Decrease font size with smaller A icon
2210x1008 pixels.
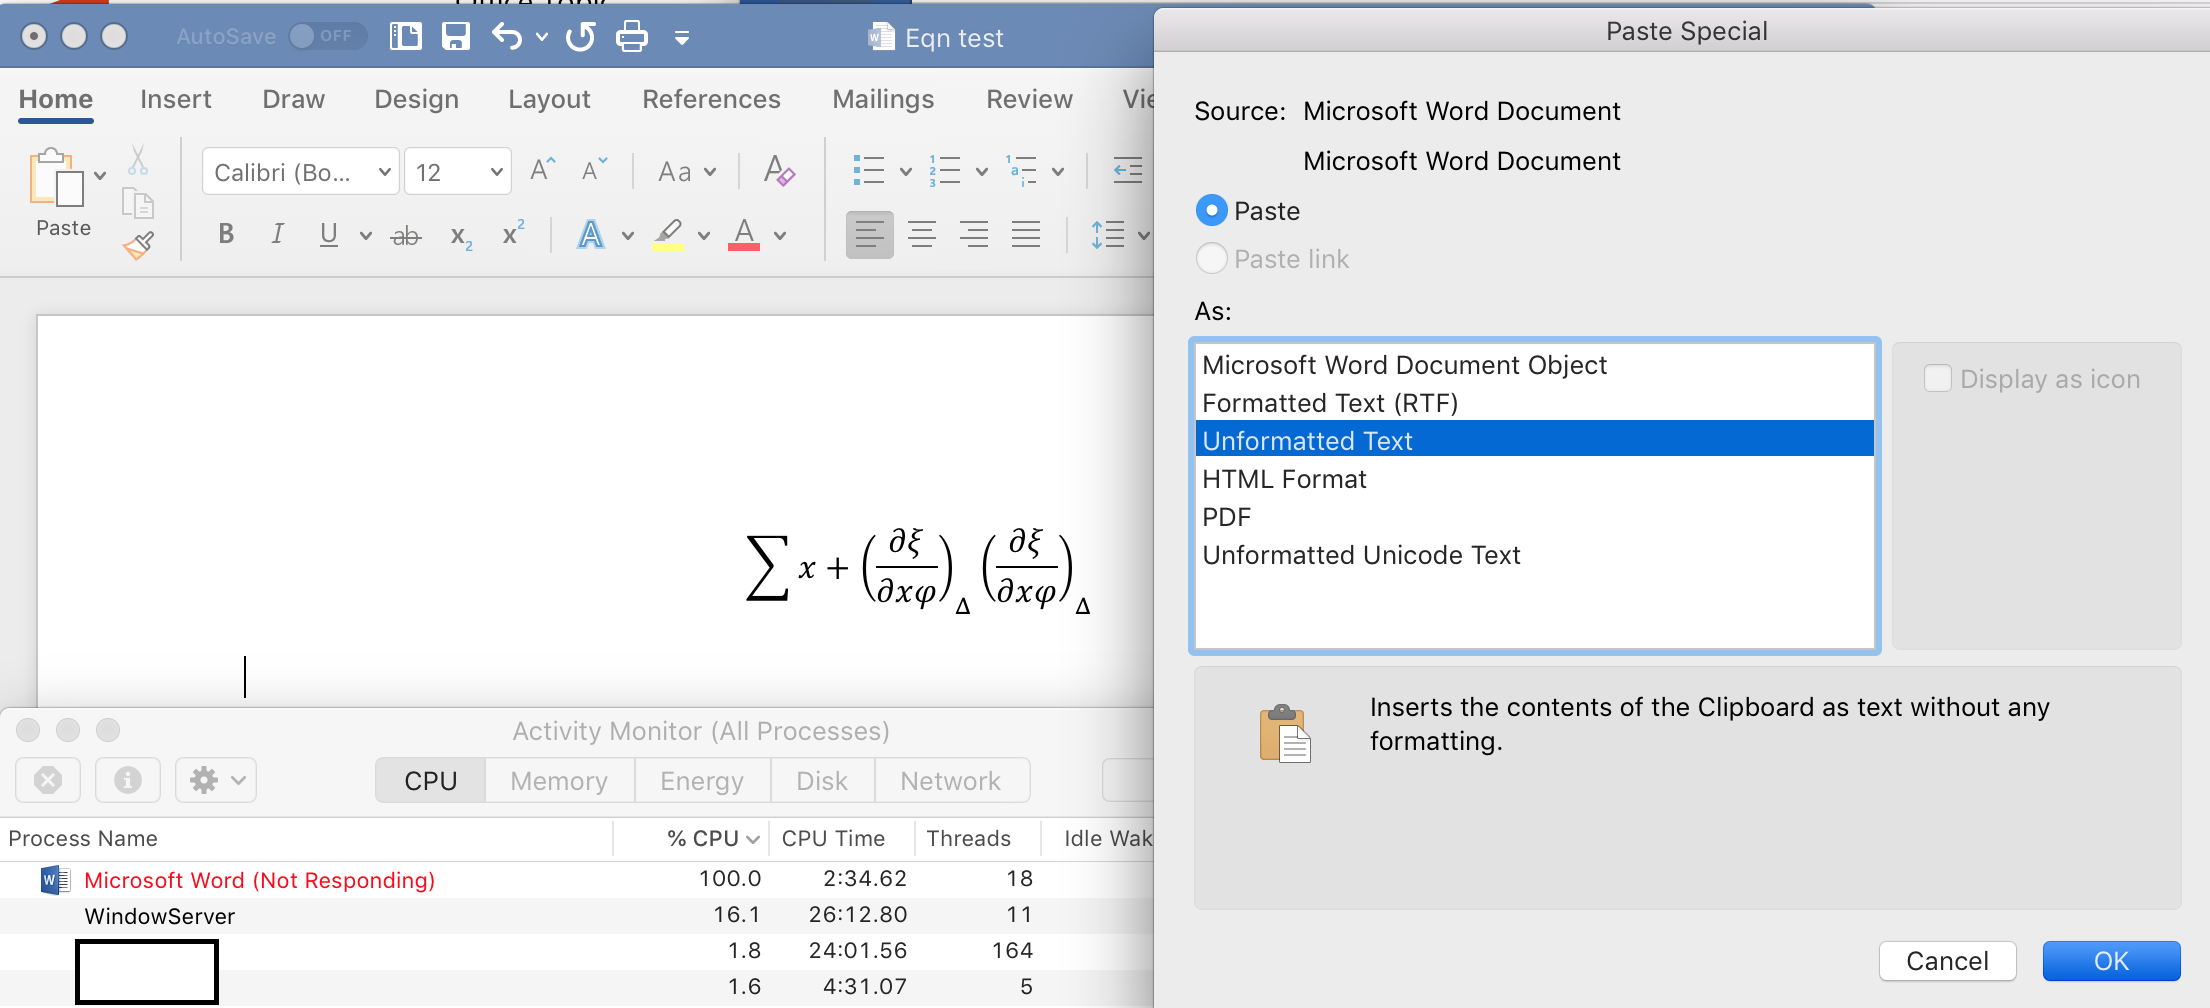click(x=594, y=170)
